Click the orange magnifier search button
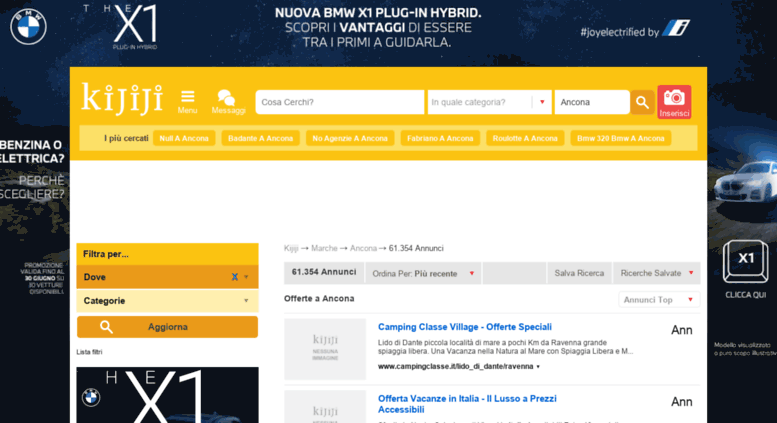The height and width of the screenshot is (423, 777). (x=642, y=103)
